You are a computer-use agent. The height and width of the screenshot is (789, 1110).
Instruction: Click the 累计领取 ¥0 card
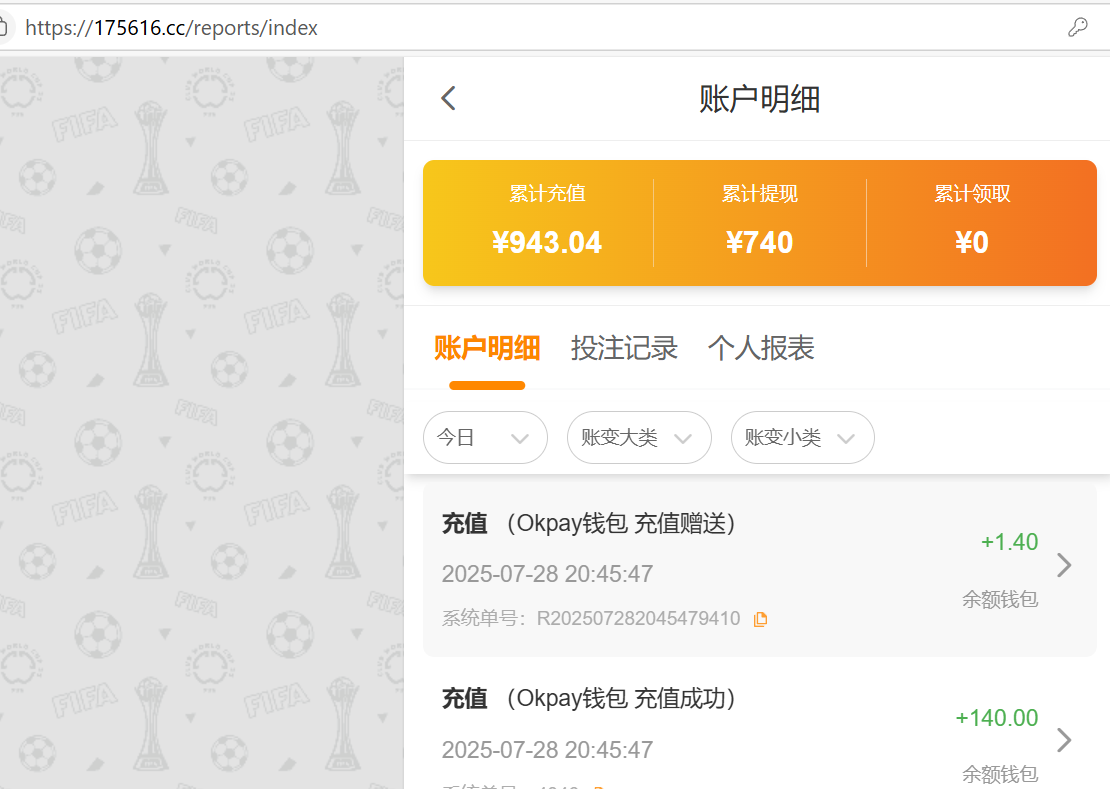click(x=971, y=220)
